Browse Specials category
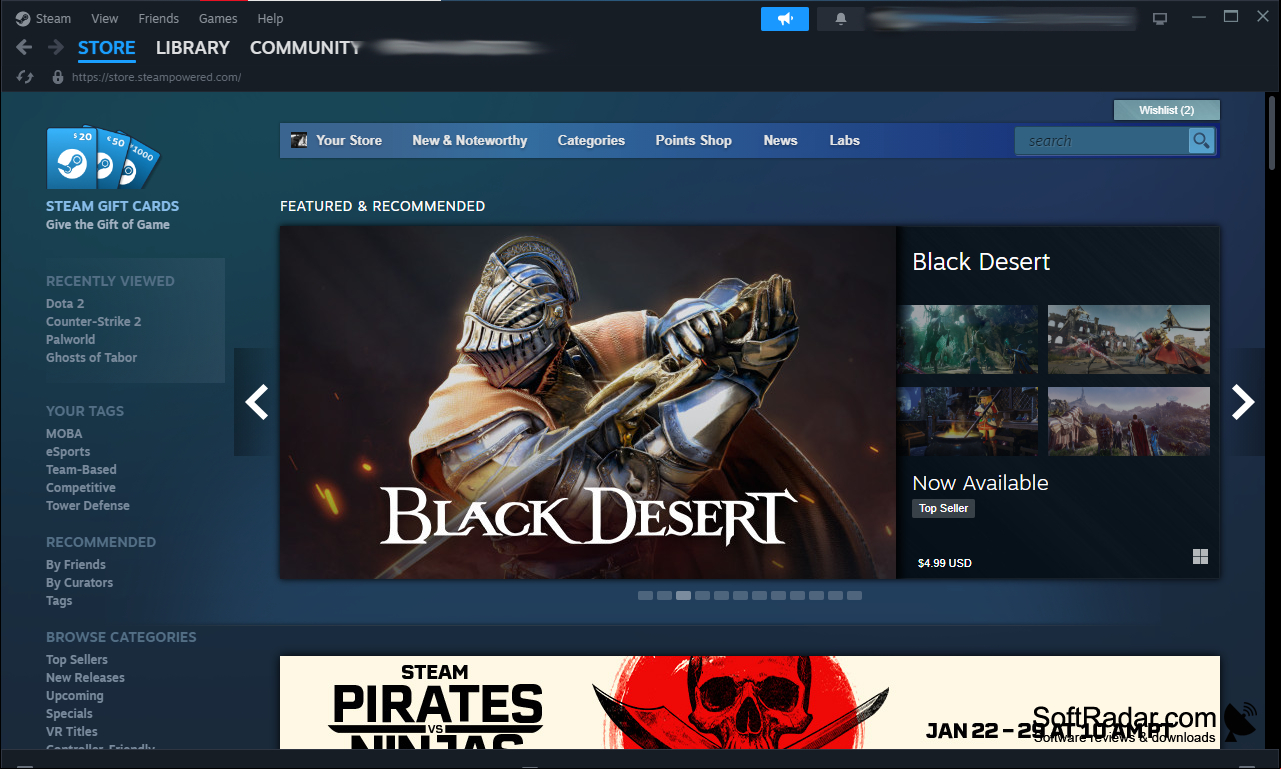The width and height of the screenshot is (1281, 769). 69,714
